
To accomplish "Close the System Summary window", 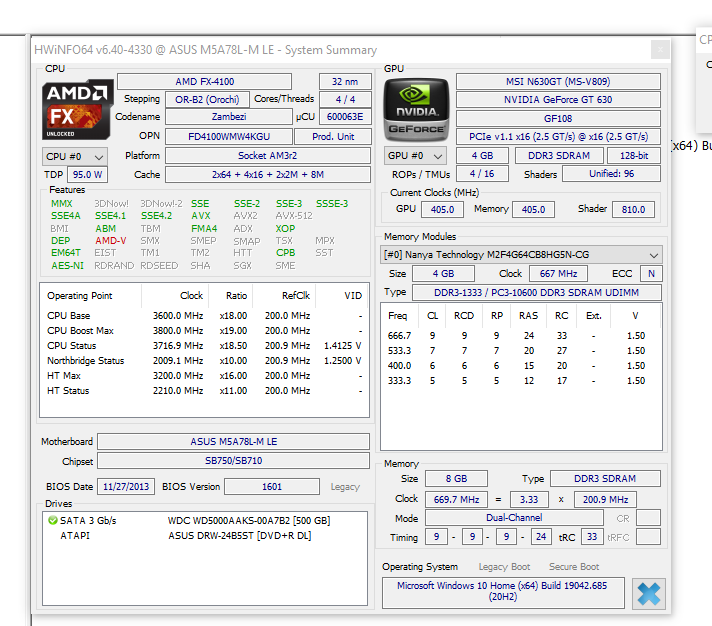I will tap(660, 49).
